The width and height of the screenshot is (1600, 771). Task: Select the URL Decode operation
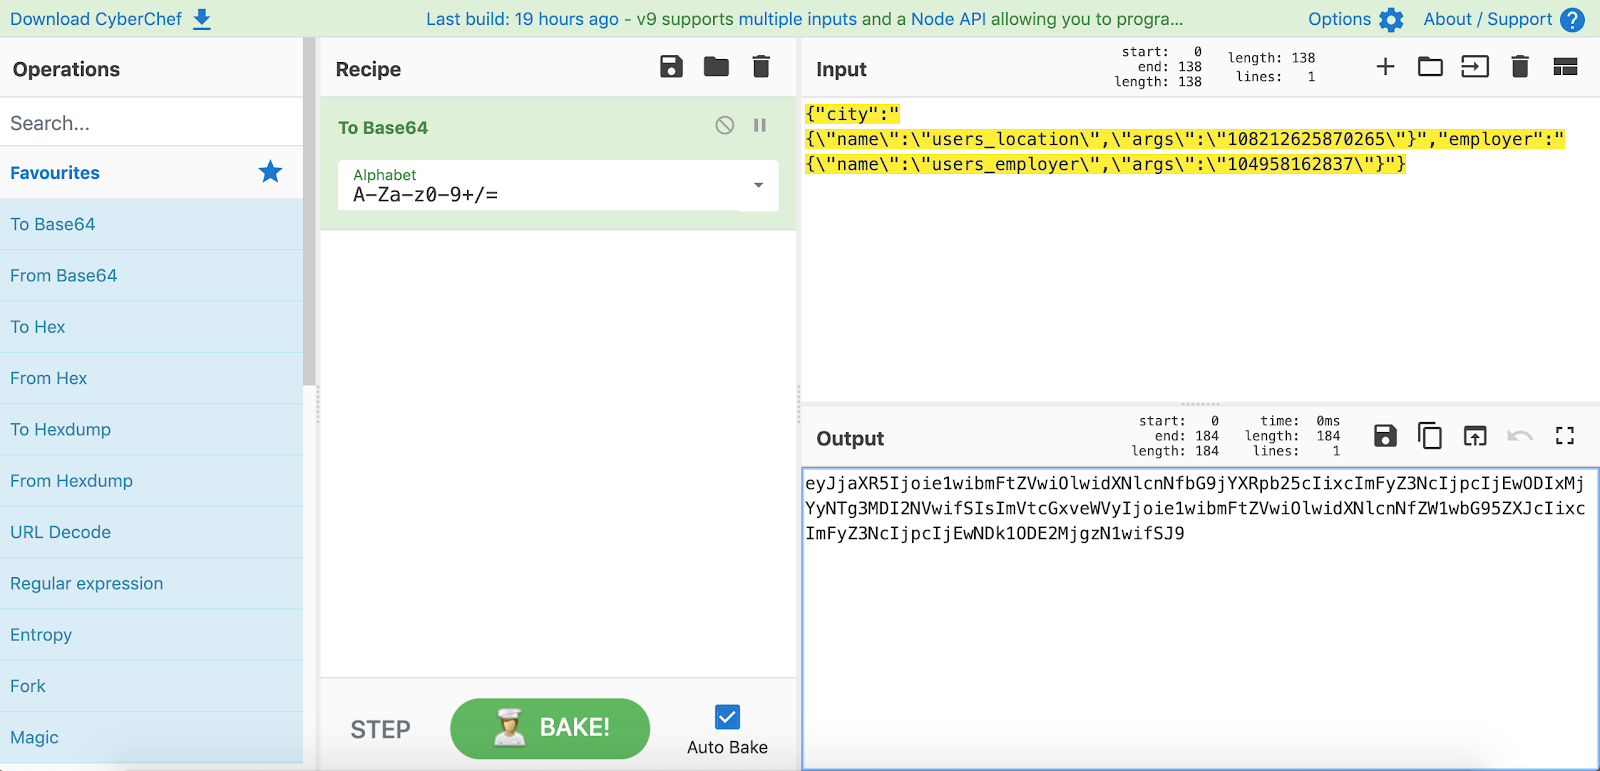coord(152,532)
